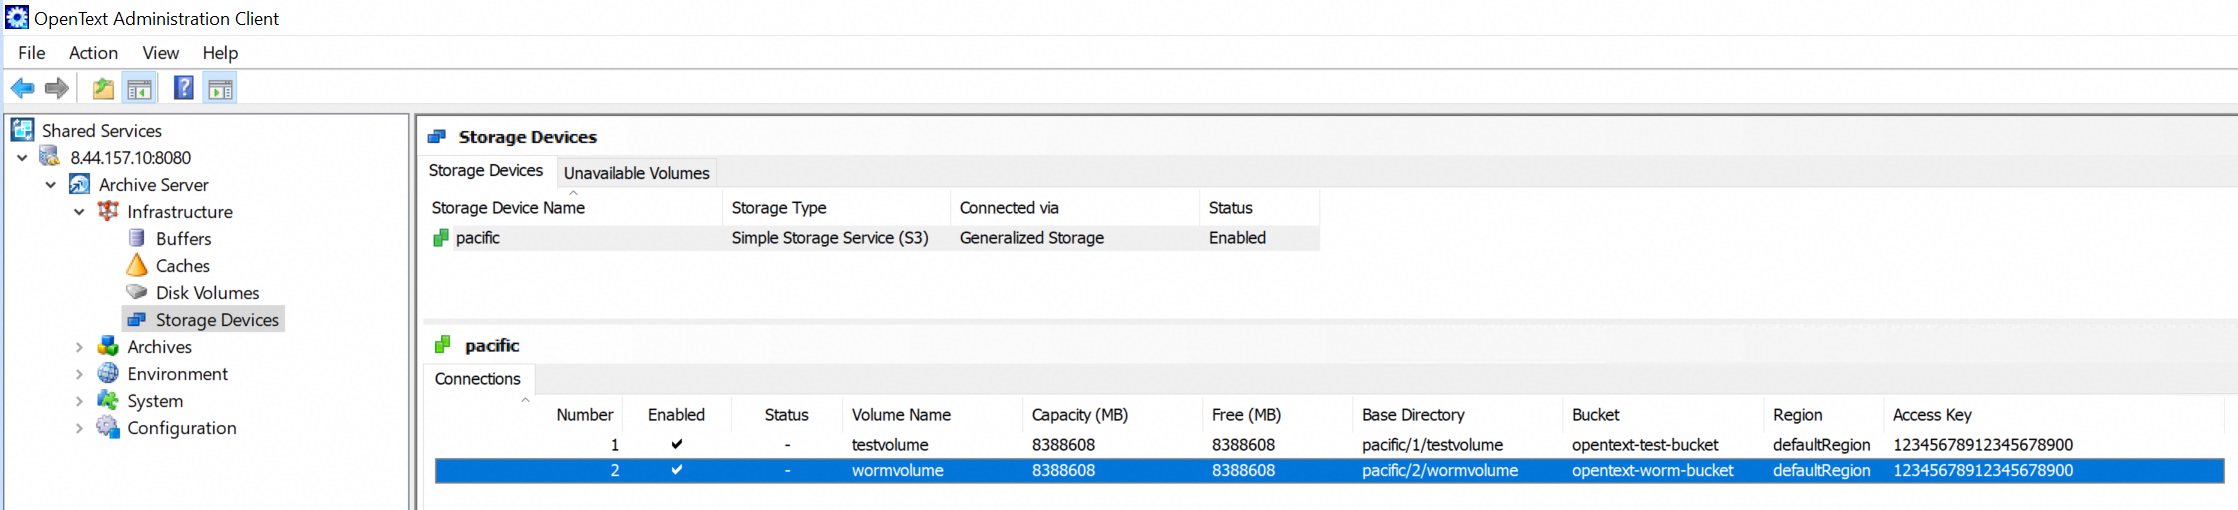The height and width of the screenshot is (510, 2238).
Task: Toggle Enabled checkmark for wormvolume row
Action: 677,470
